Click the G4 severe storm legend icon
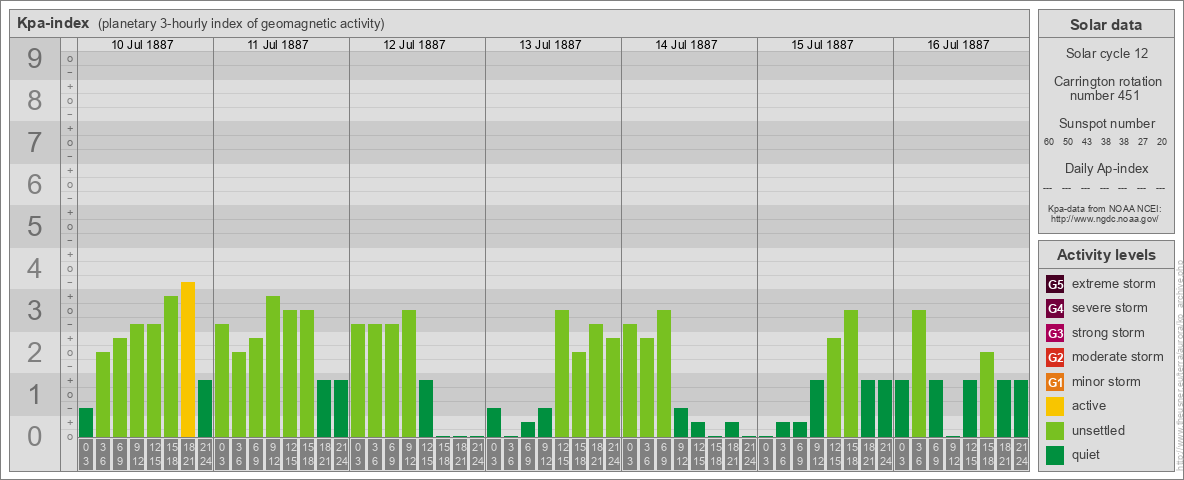The image size is (1184, 480). click(1056, 308)
